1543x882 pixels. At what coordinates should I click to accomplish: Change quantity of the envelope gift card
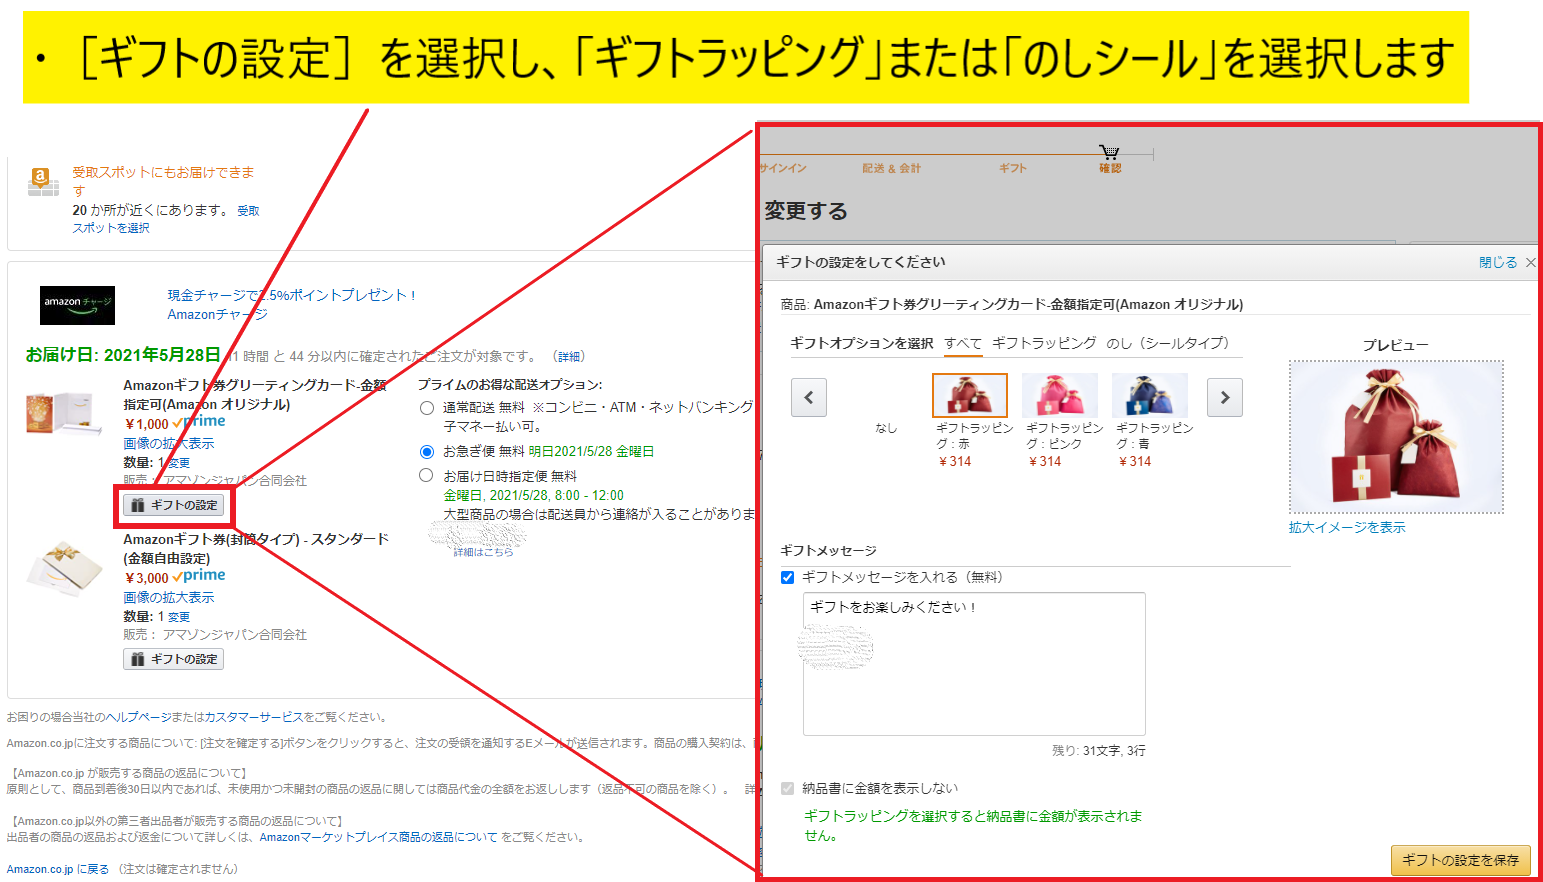coord(179,617)
